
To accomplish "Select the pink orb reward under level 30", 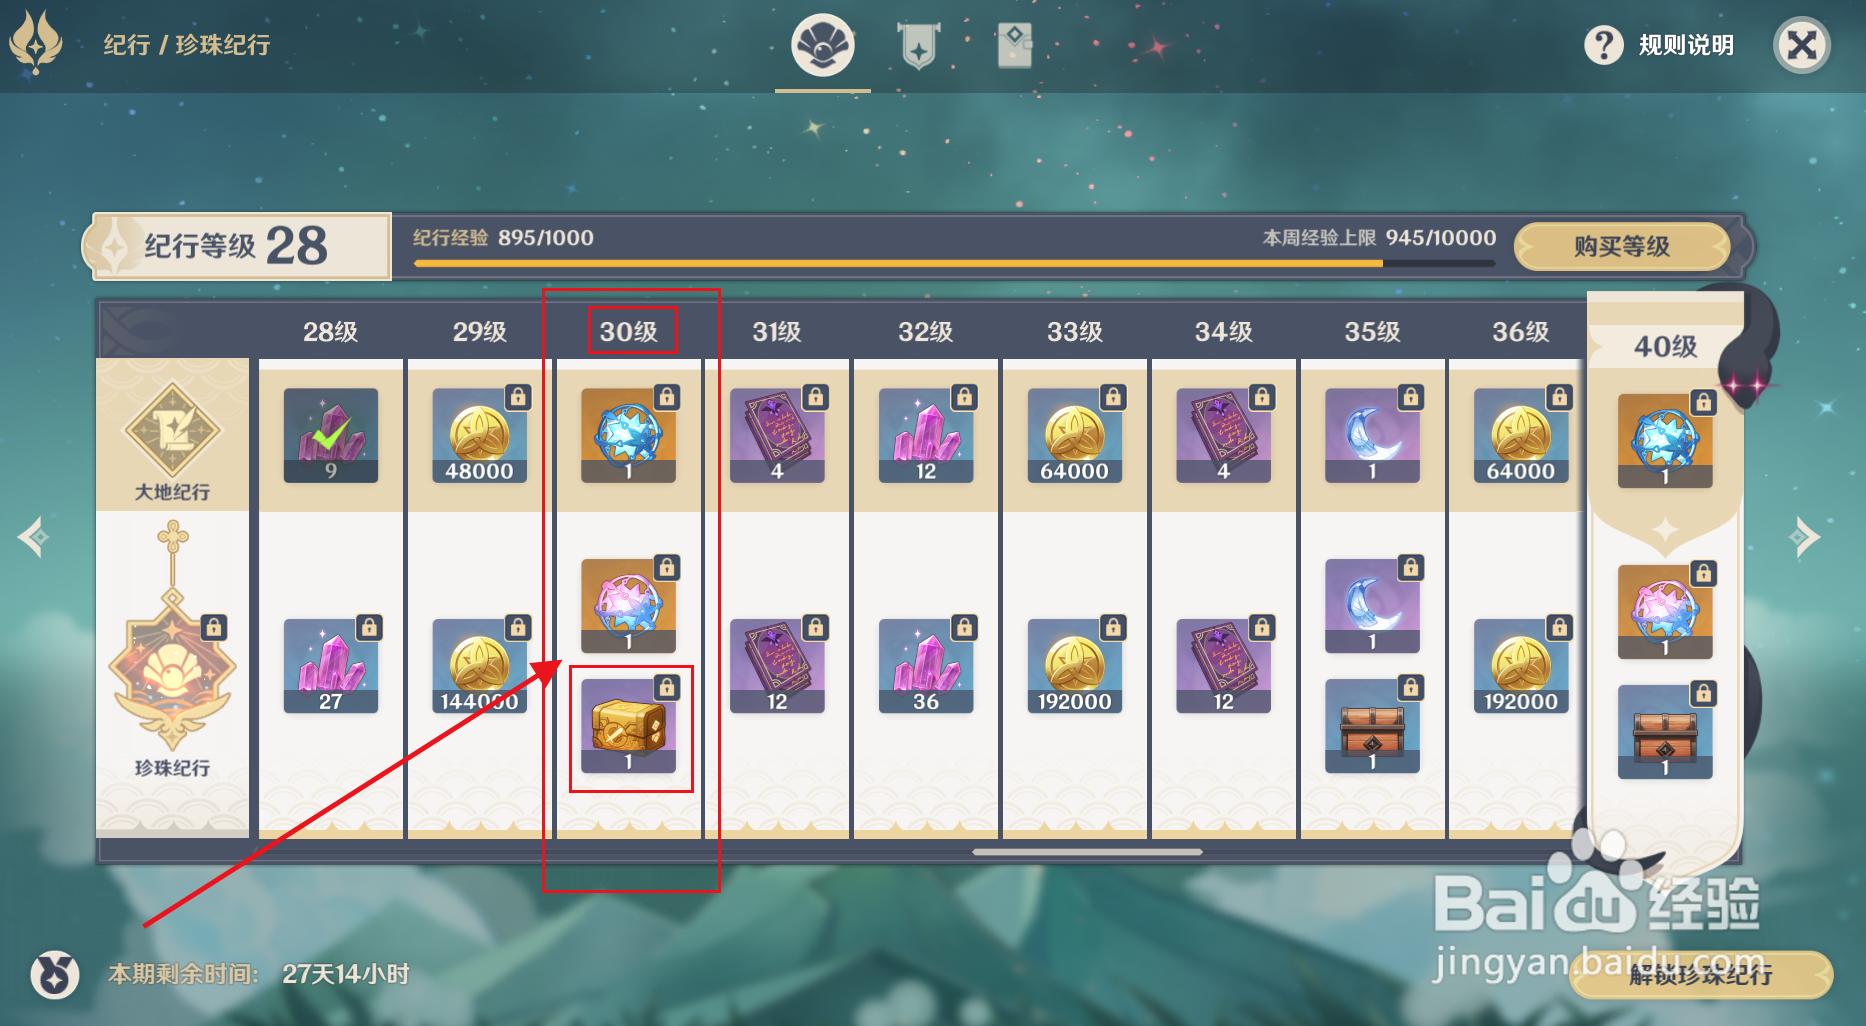I will [x=629, y=605].
